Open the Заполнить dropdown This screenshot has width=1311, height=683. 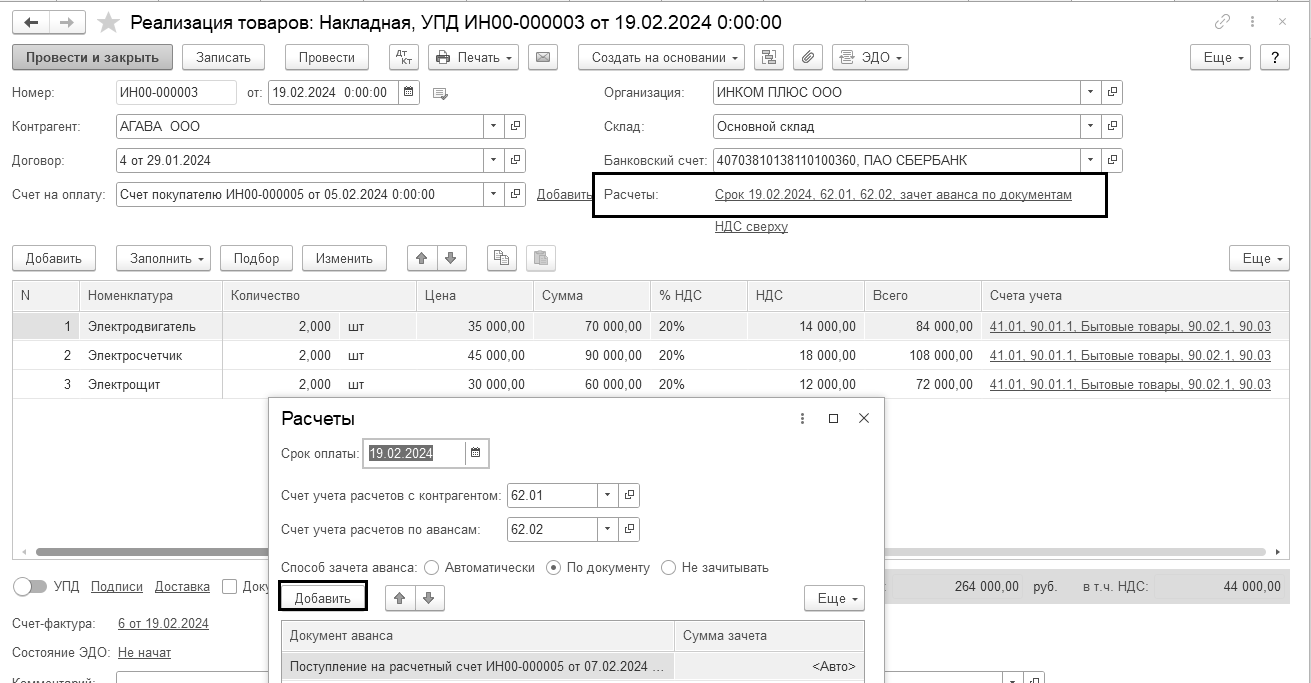point(163,258)
